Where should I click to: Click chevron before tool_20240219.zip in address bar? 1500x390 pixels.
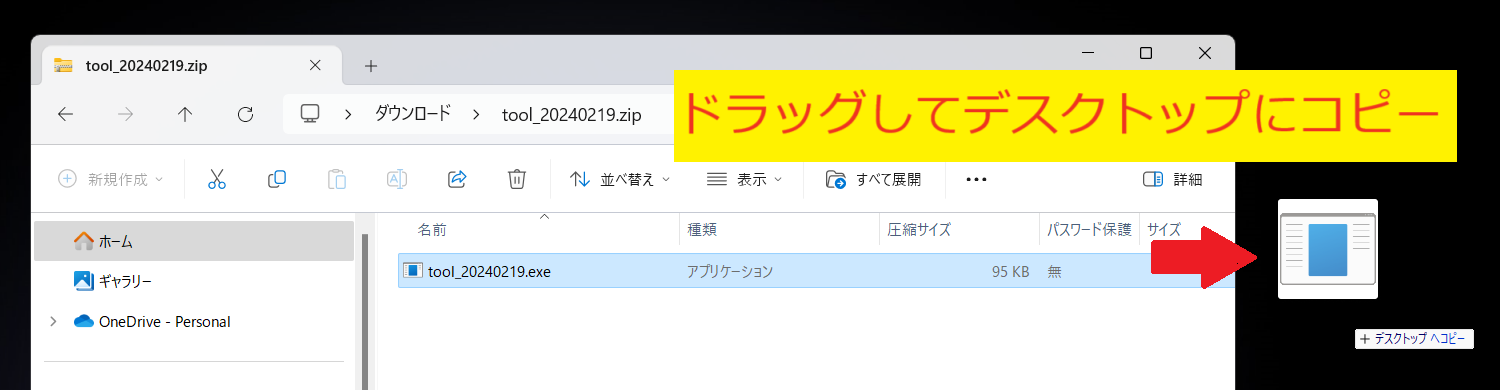tap(477, 114)
